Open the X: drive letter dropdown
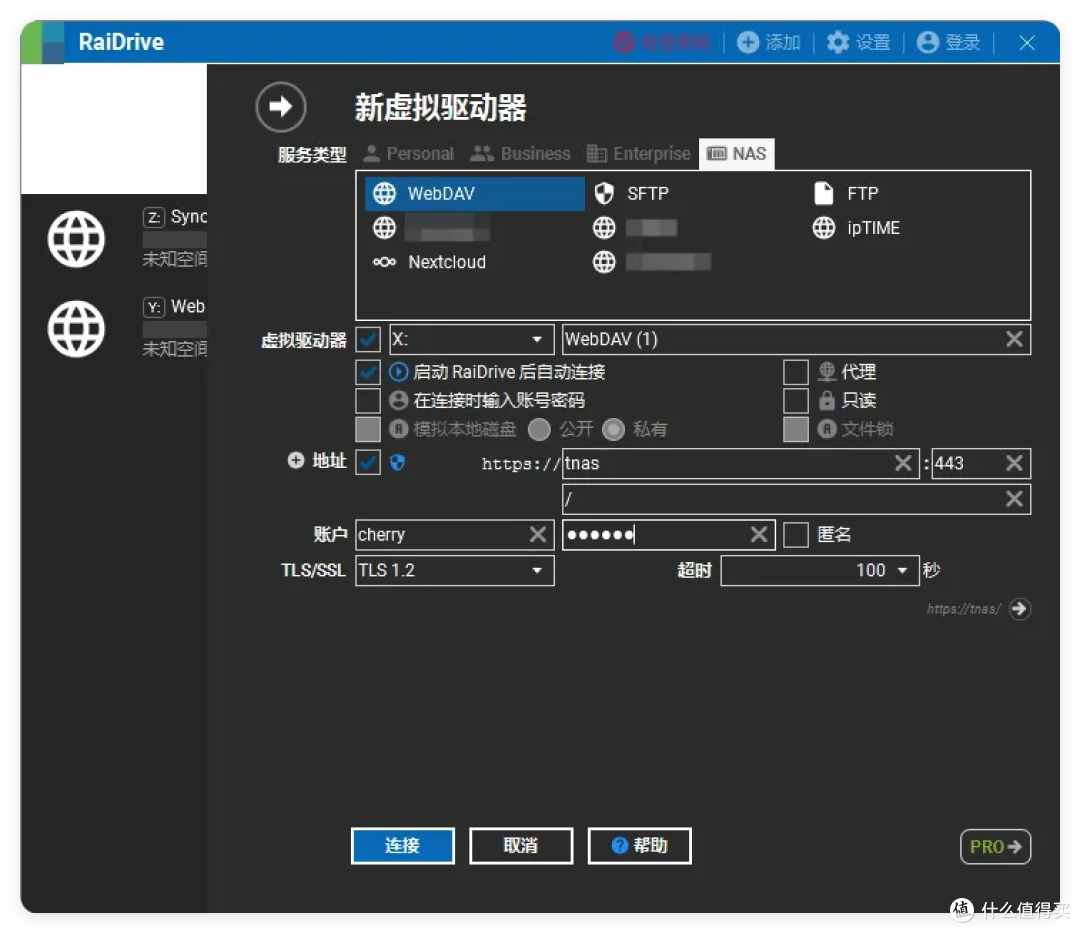The height and width of the screenshot is (933, 1080). pyautogui.click(x=472, y=339)
